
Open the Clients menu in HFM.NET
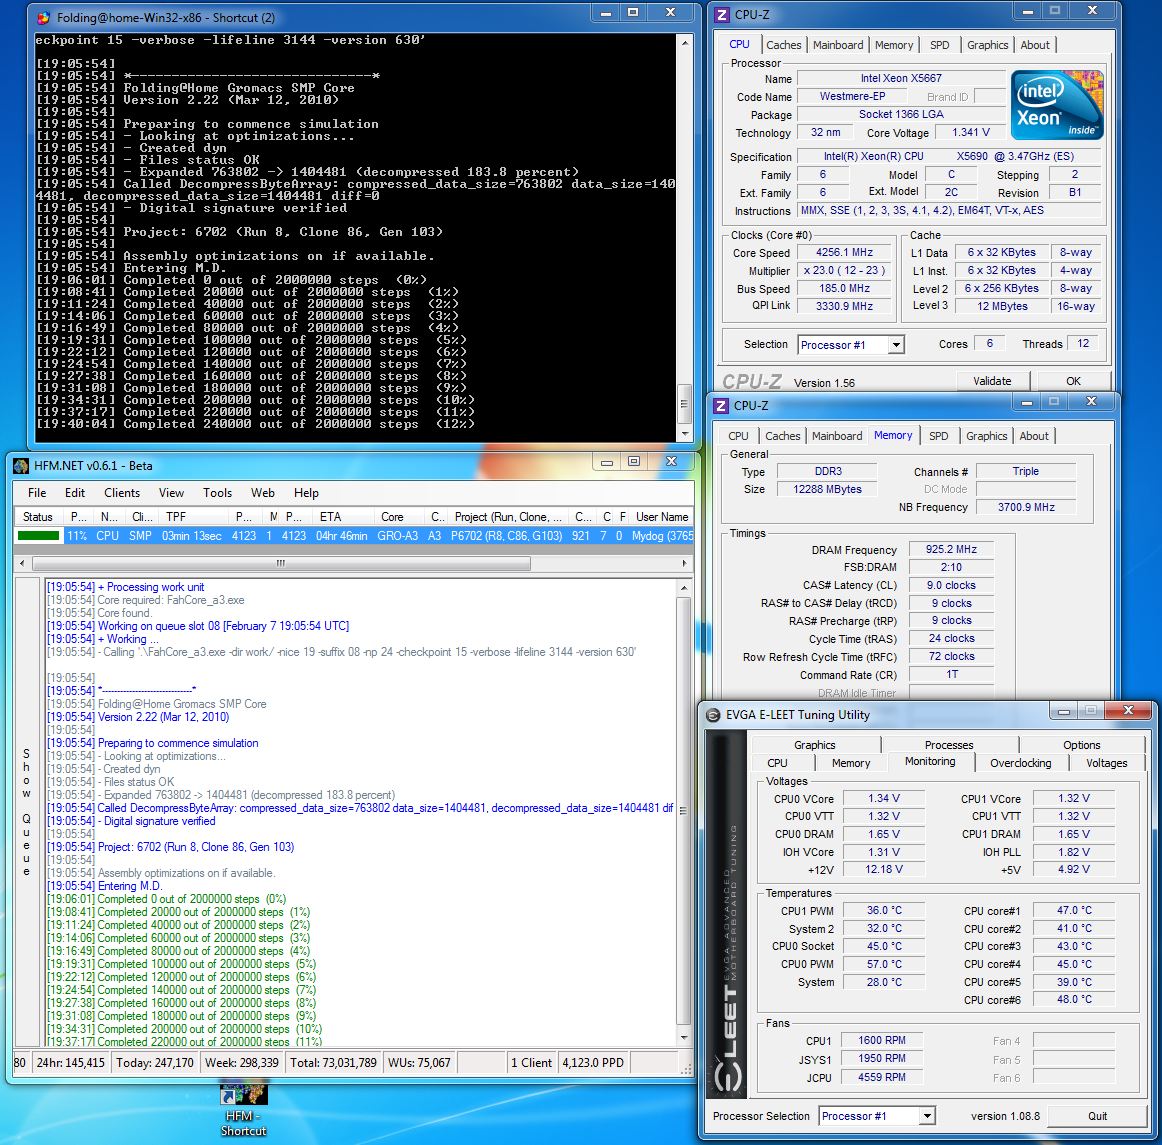click(x=122, y=493)
